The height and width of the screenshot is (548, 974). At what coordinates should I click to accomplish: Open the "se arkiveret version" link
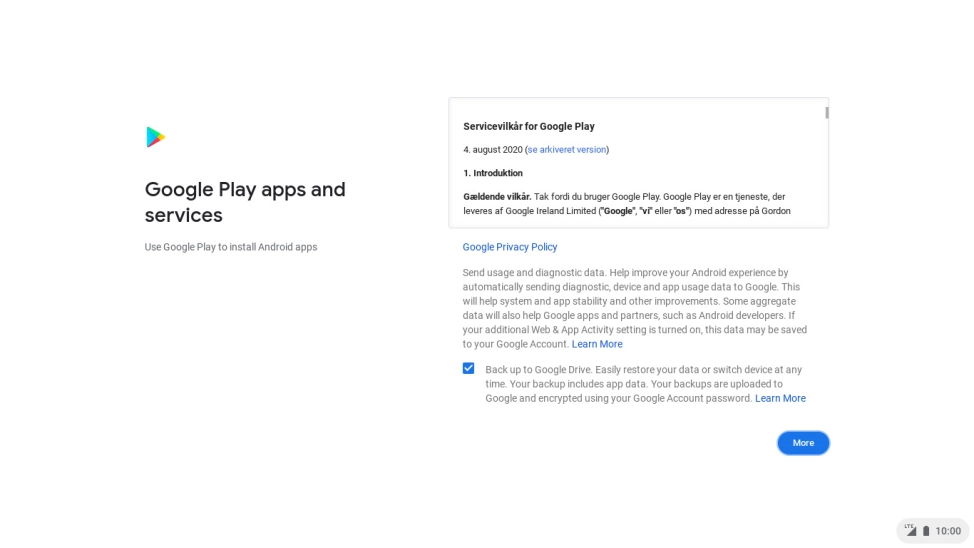tap(567, 150)
